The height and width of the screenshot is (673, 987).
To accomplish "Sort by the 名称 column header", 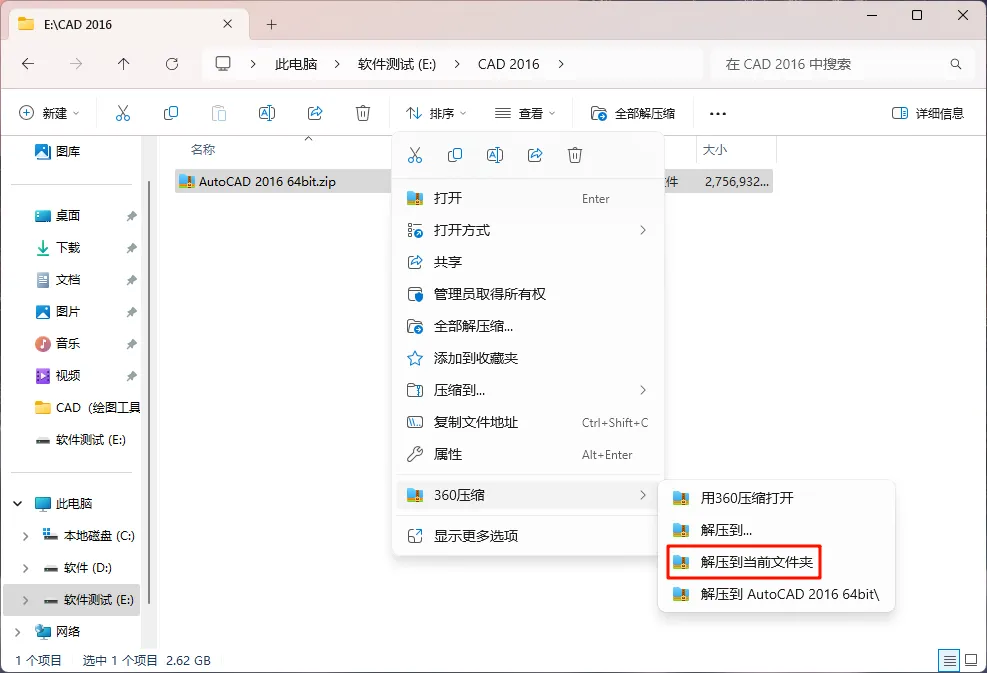I will (203, 150).
